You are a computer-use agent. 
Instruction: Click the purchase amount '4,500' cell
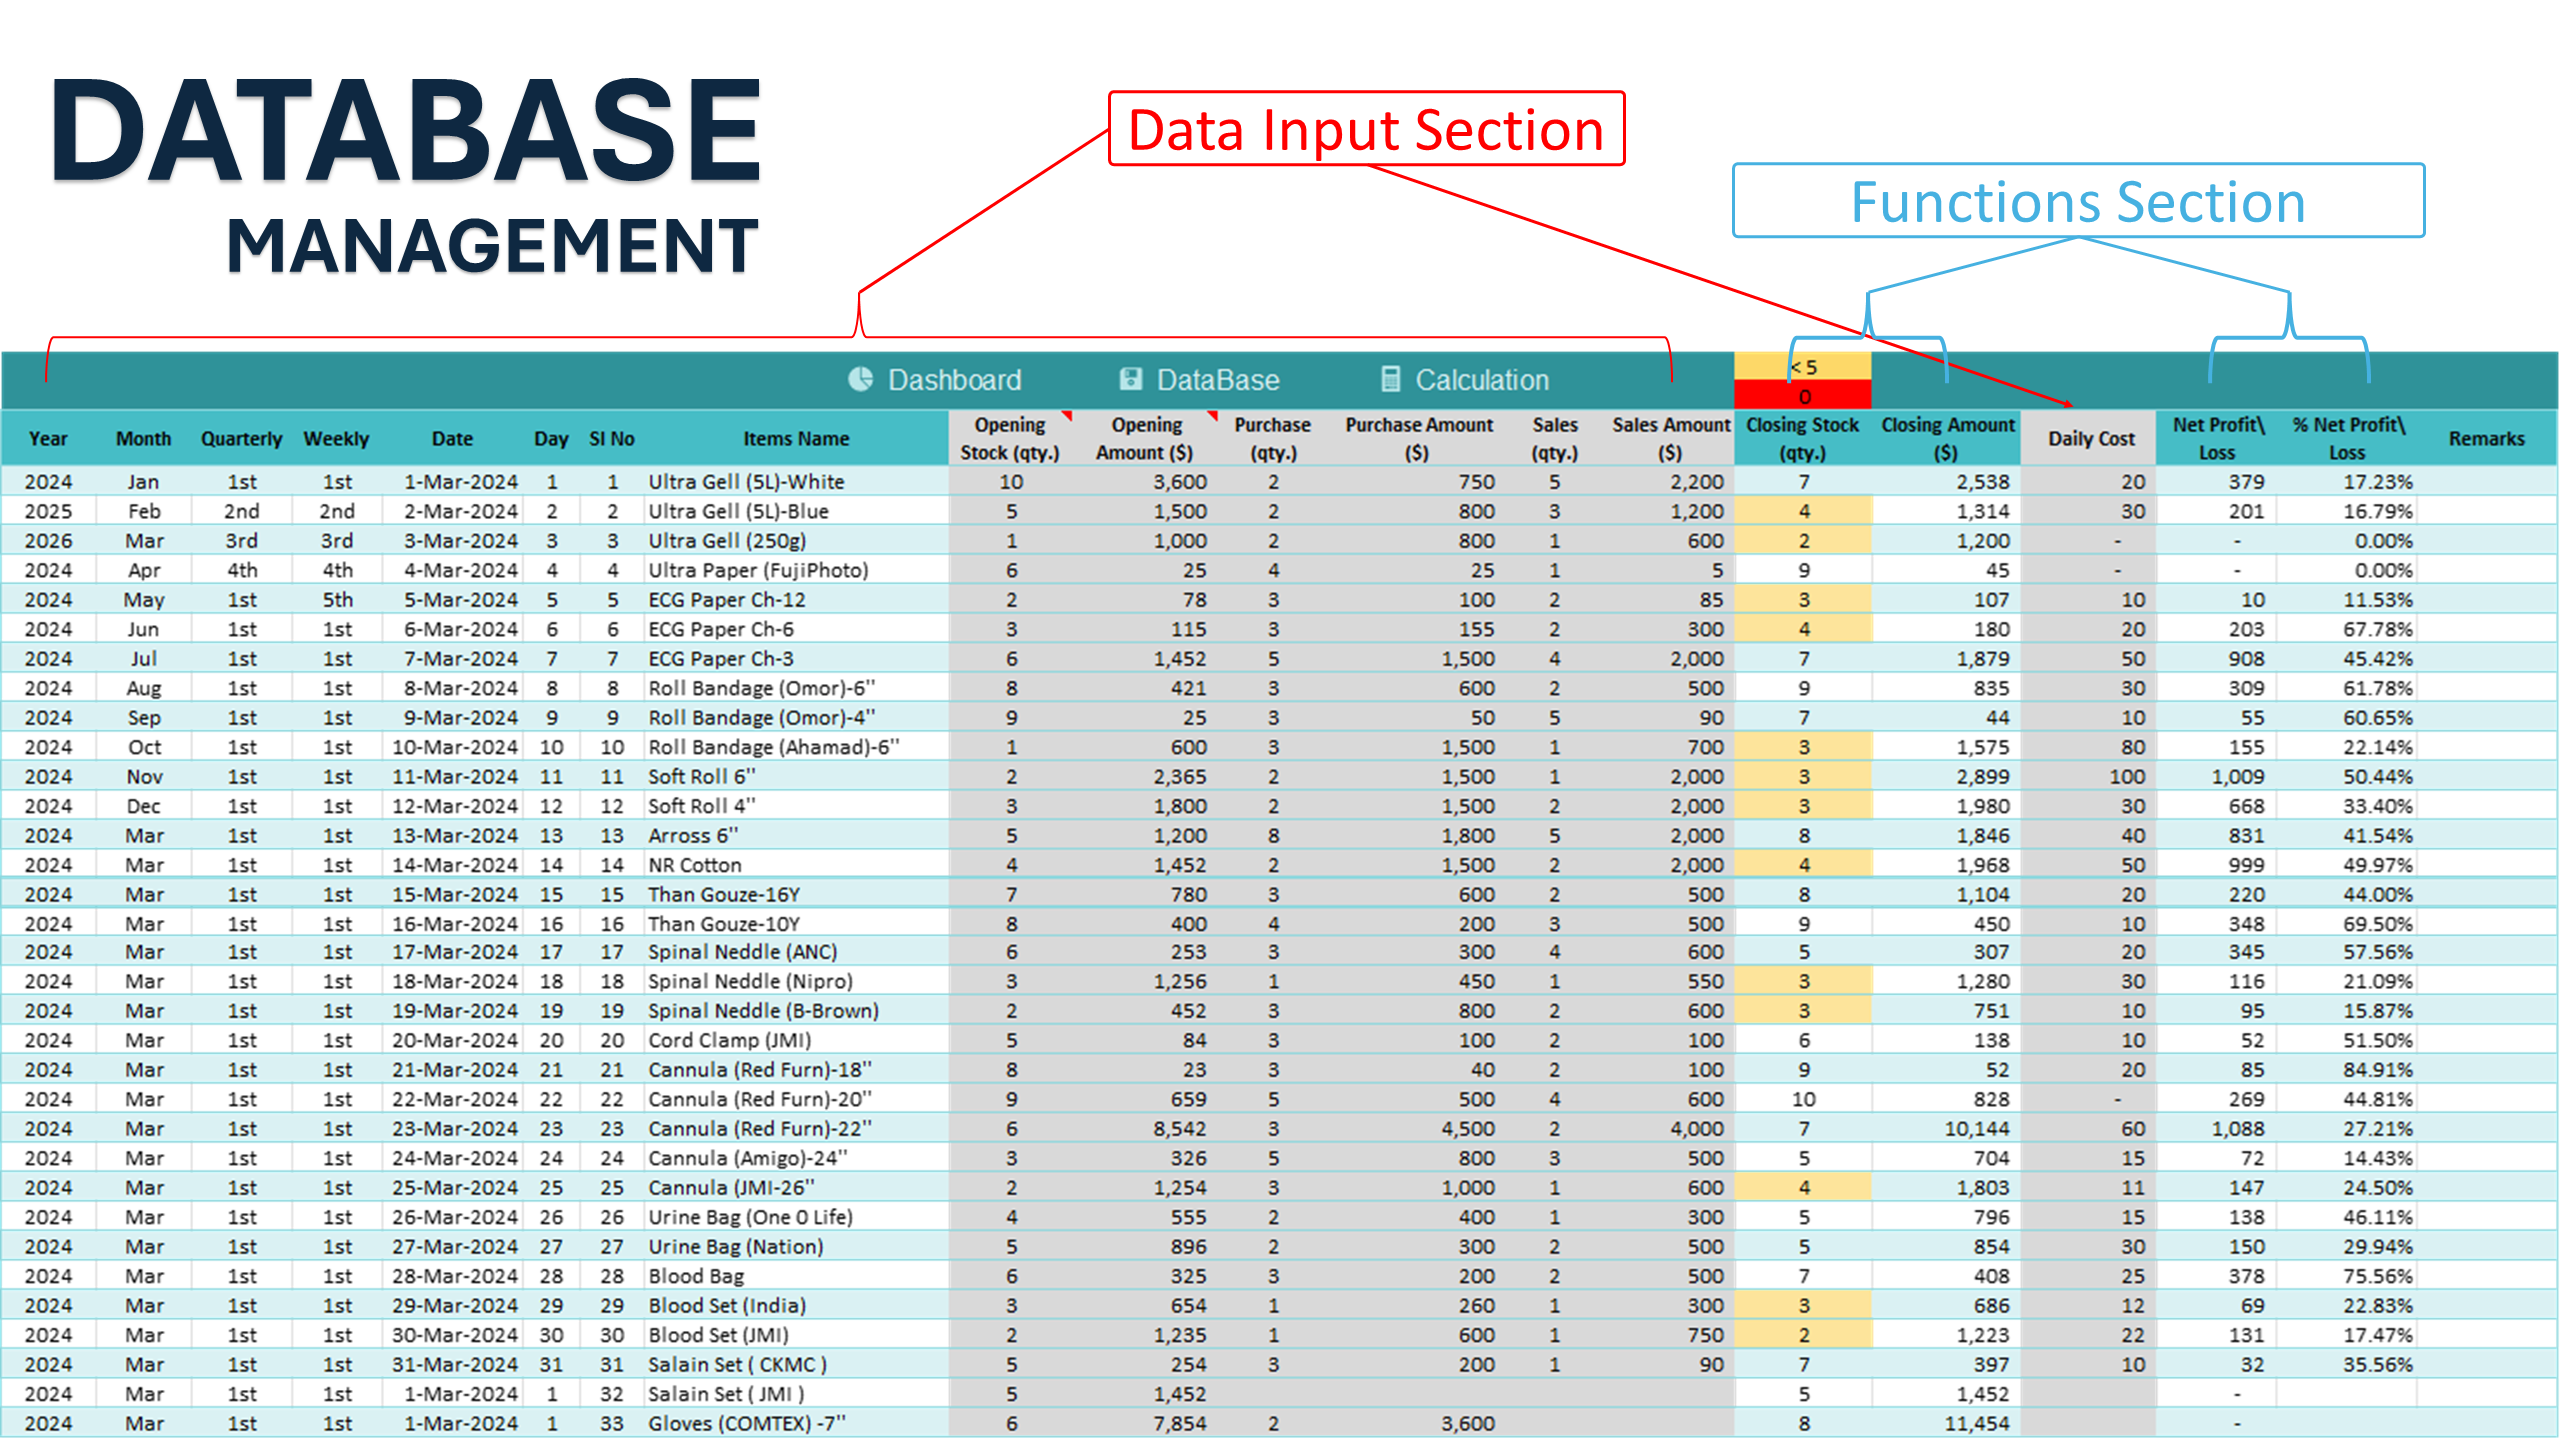pos(1420,1129)
